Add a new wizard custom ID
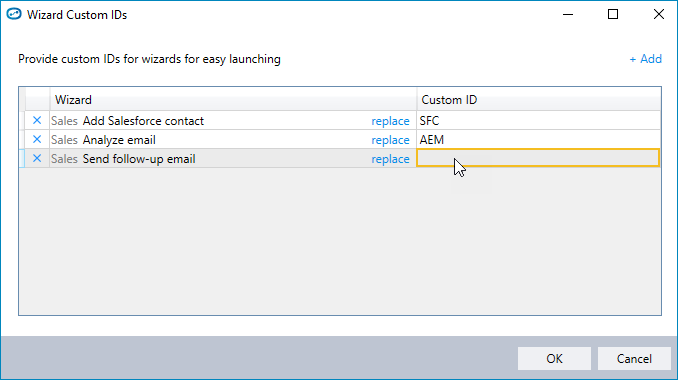 click(645, 59)
